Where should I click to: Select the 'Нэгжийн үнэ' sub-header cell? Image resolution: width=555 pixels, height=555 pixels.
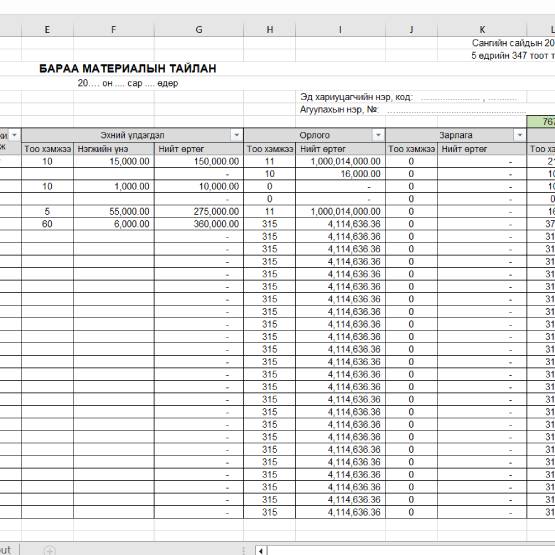point(114,149)
